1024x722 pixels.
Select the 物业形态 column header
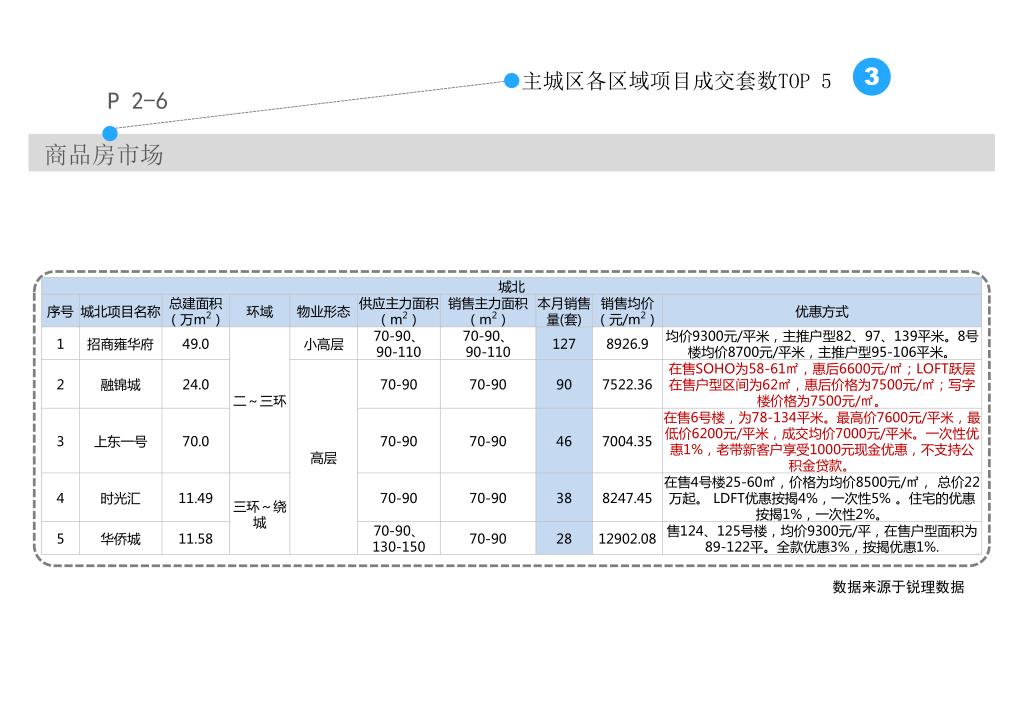click(323, 311)
